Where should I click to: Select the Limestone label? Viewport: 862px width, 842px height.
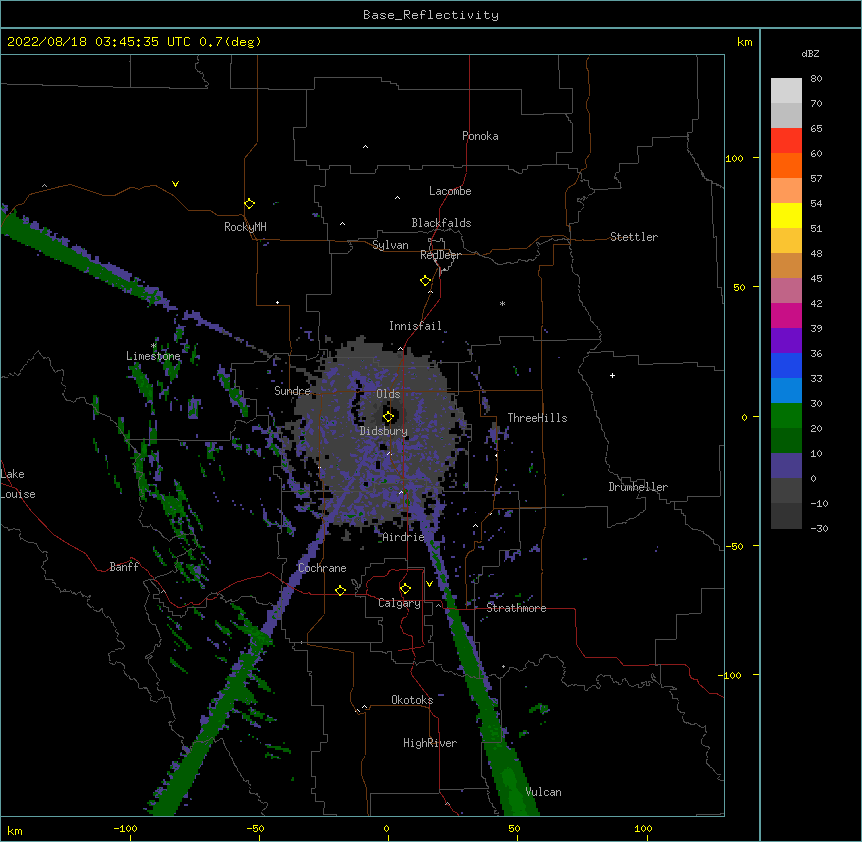coord(153,356)
